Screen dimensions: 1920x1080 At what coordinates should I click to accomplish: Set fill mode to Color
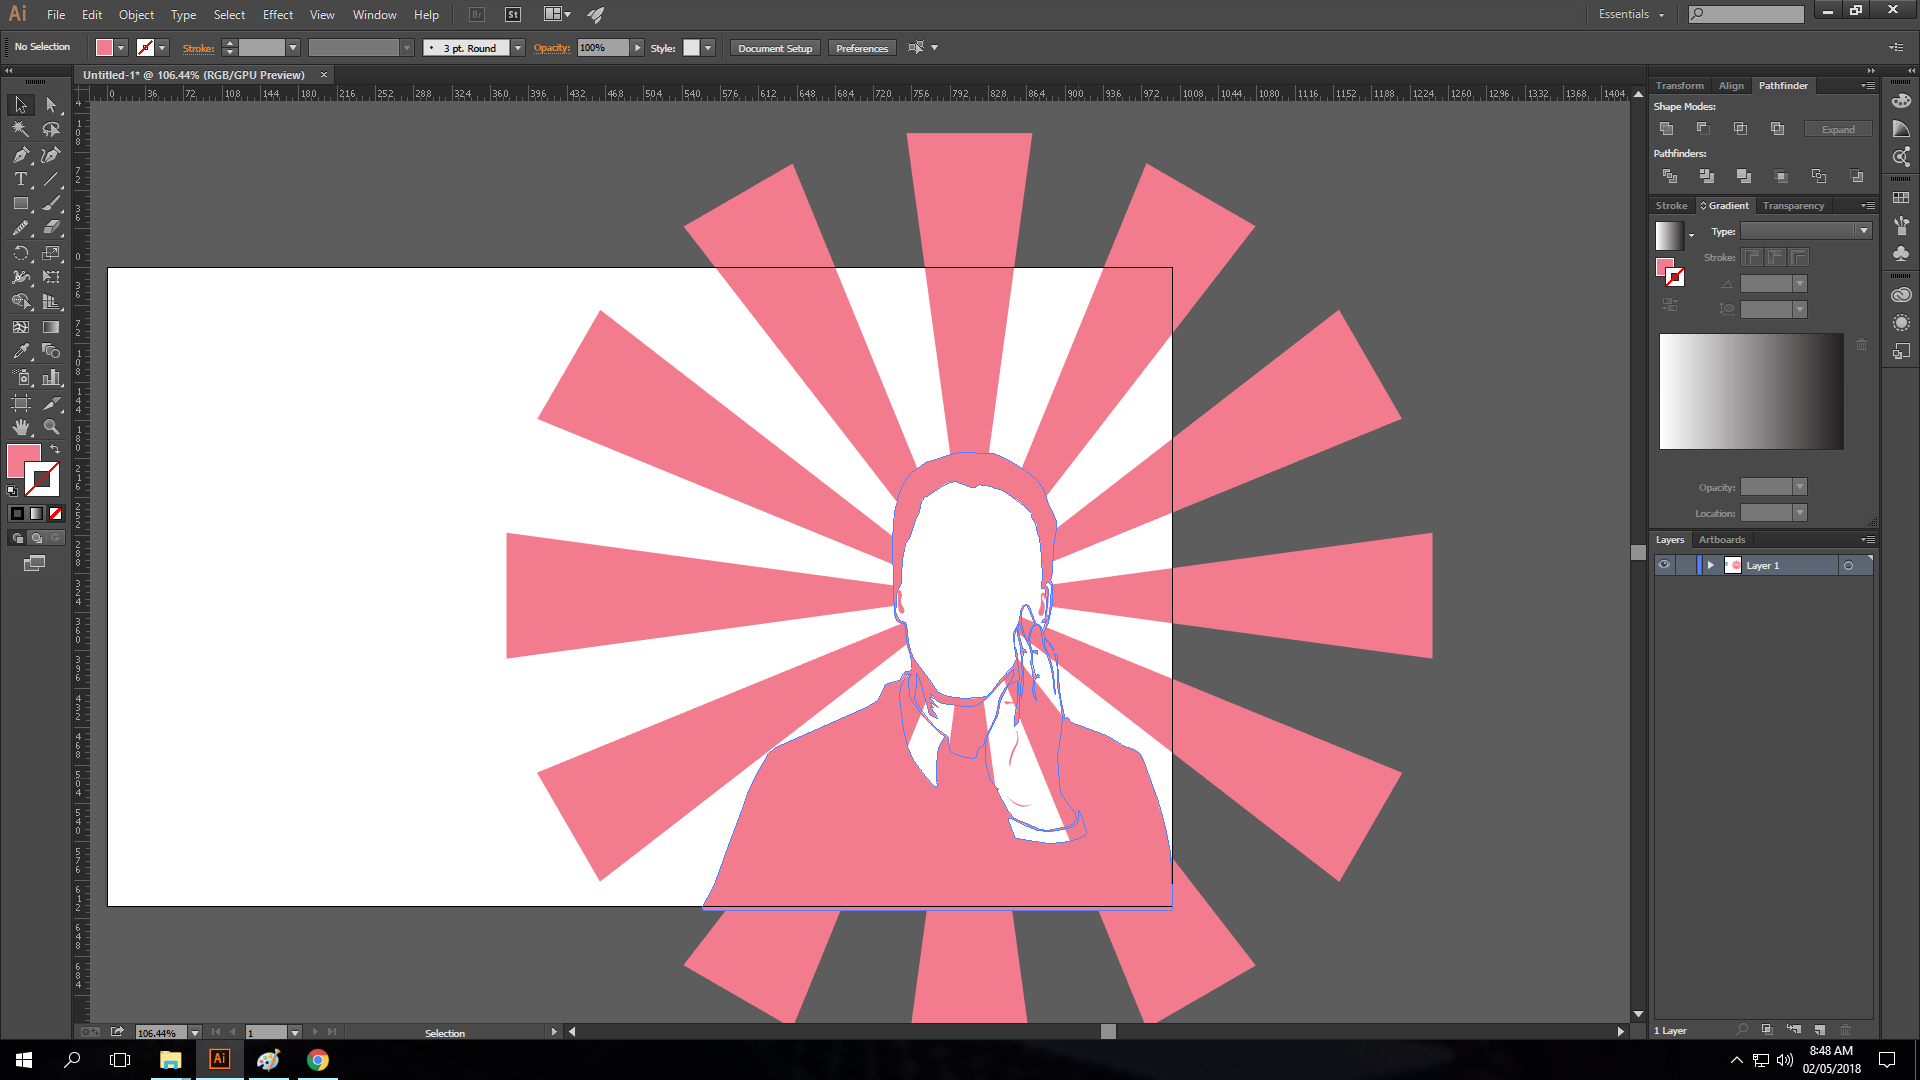17,513
